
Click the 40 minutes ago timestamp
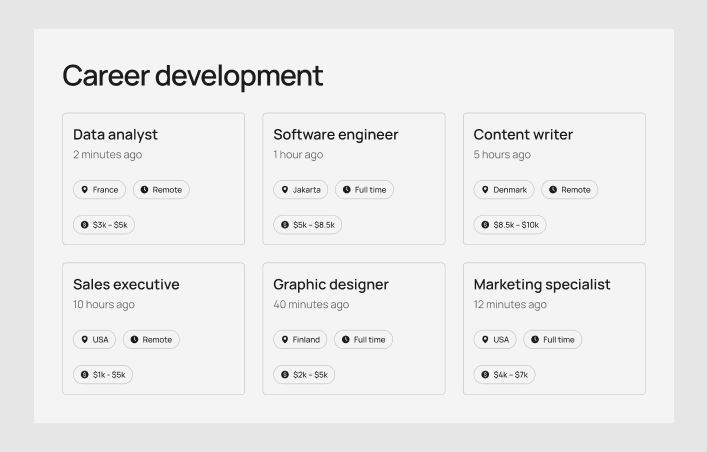tap(311, 305)
